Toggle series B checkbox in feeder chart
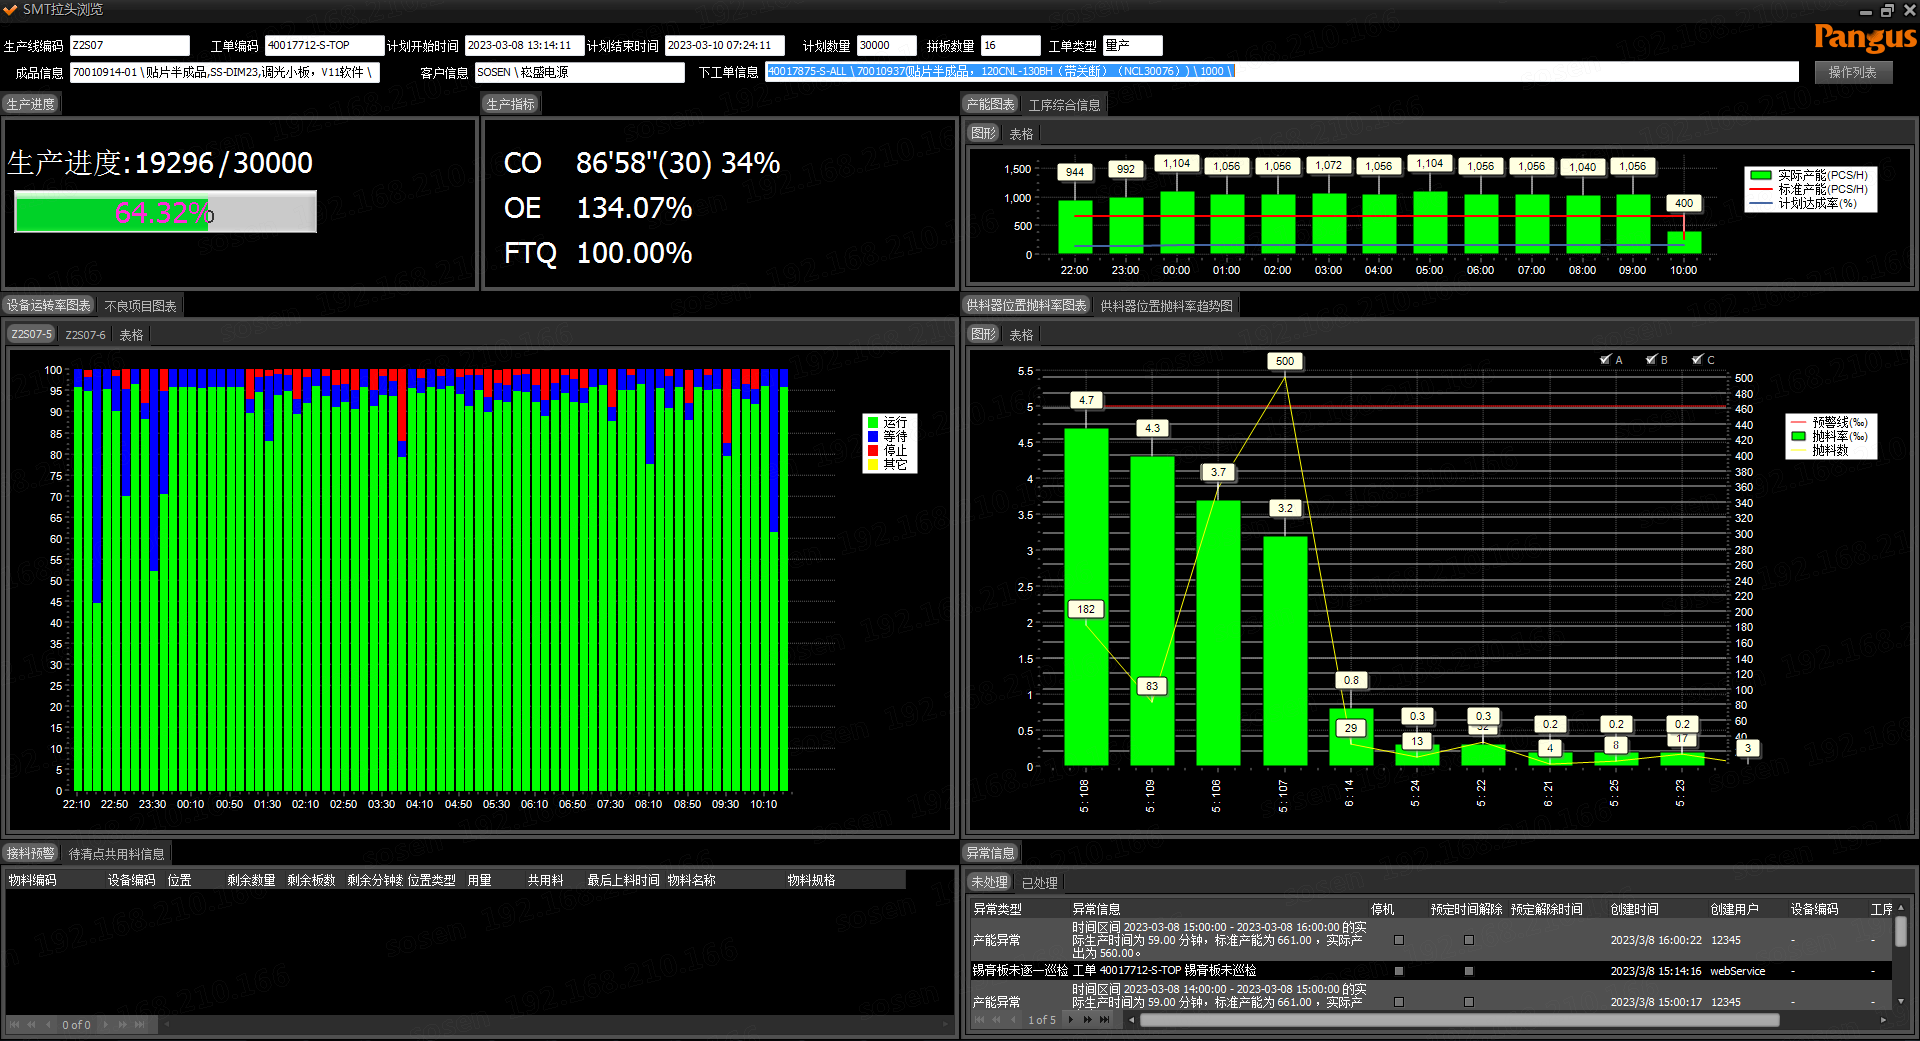Image resolution: width=1920 pixels, height=1041 pixels. [x=1651, y=360]
